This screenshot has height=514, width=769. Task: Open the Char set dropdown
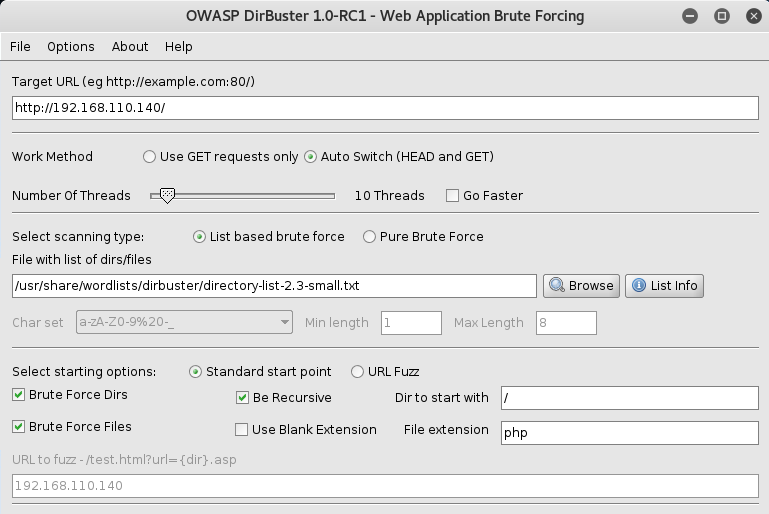pyautogui.click(x=184, y=322)
